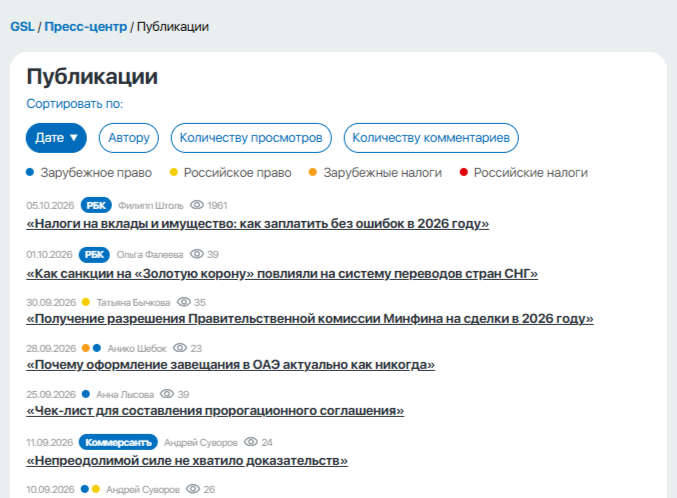Click eye icon beside 26 views

(x=193, y=489)
